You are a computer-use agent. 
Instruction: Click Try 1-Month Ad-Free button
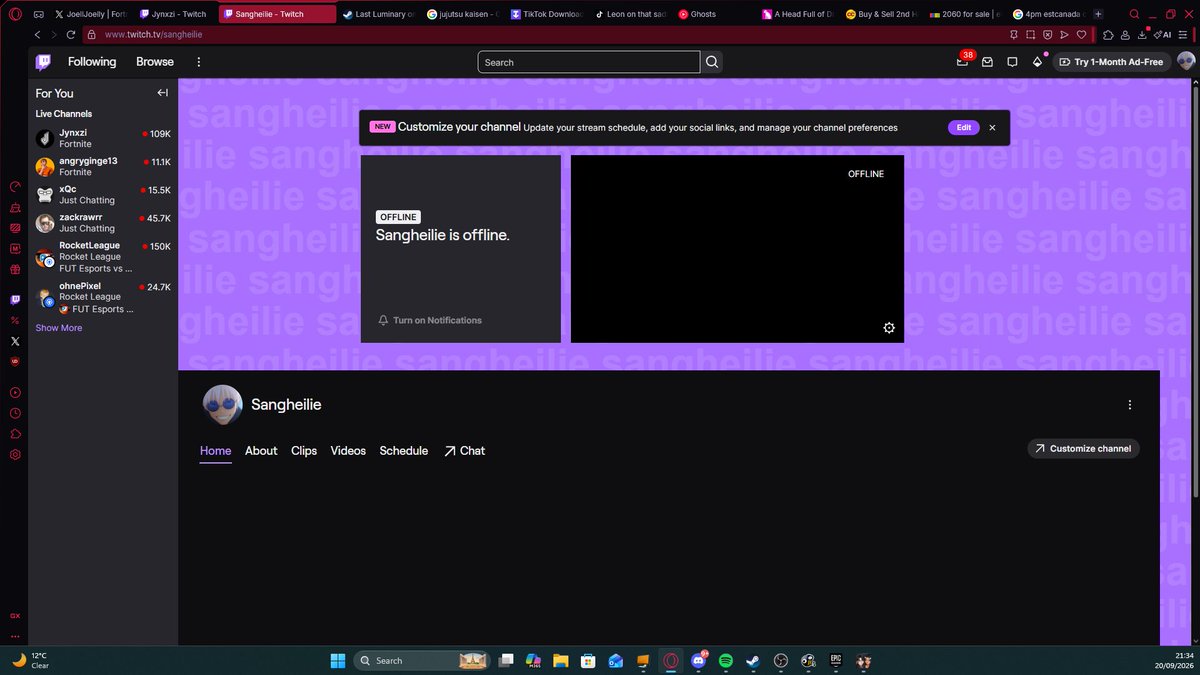coord(1111,62)
